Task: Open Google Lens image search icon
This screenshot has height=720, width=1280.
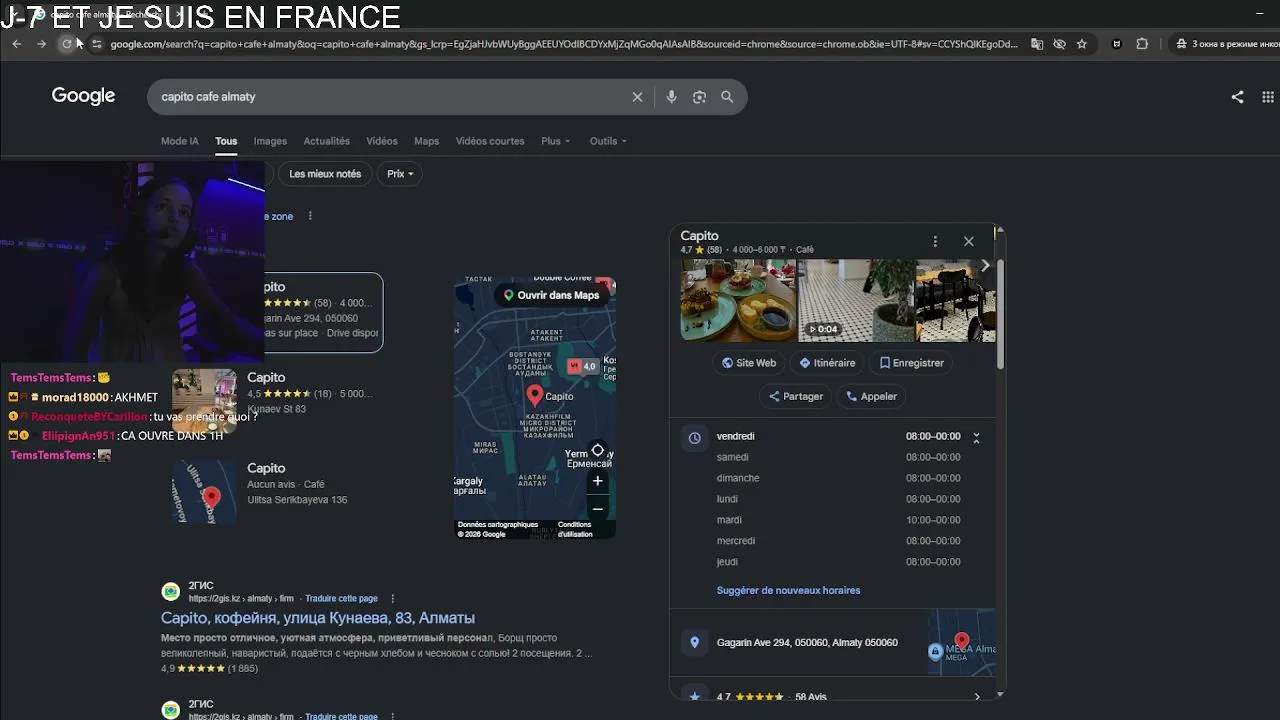Action: 699,97
